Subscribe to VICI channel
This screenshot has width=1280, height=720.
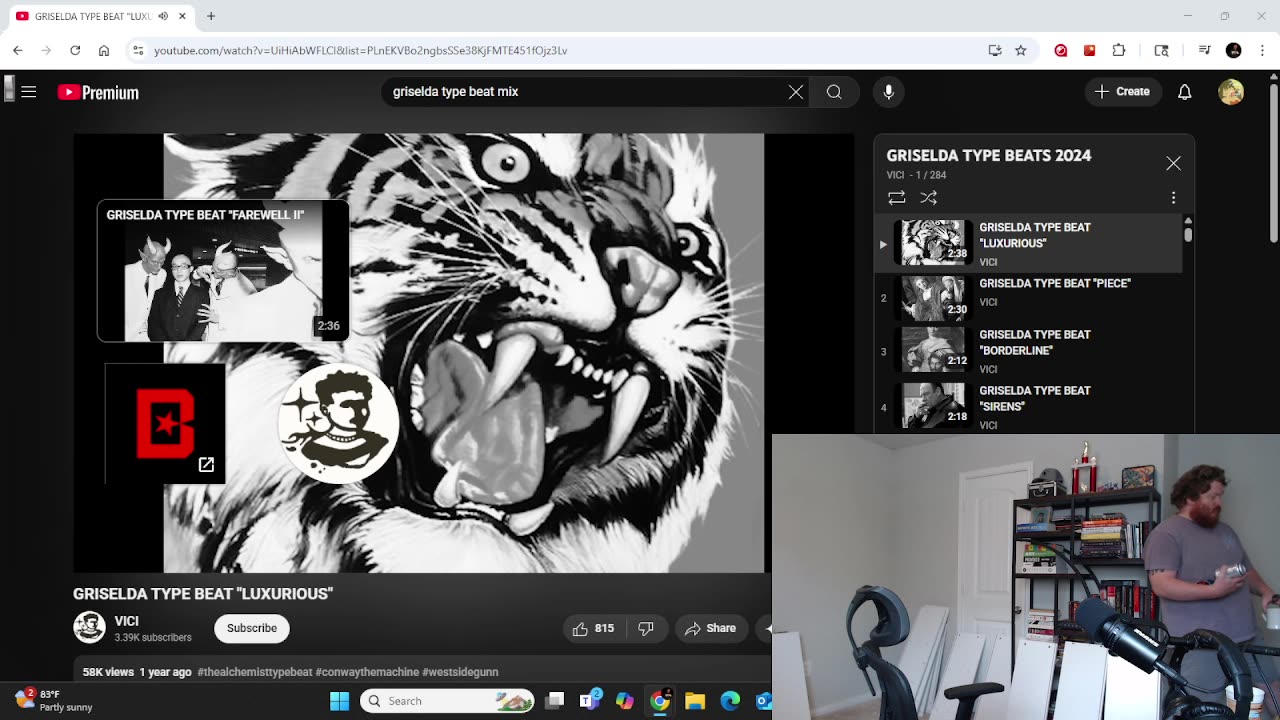[x=252, y=628]
